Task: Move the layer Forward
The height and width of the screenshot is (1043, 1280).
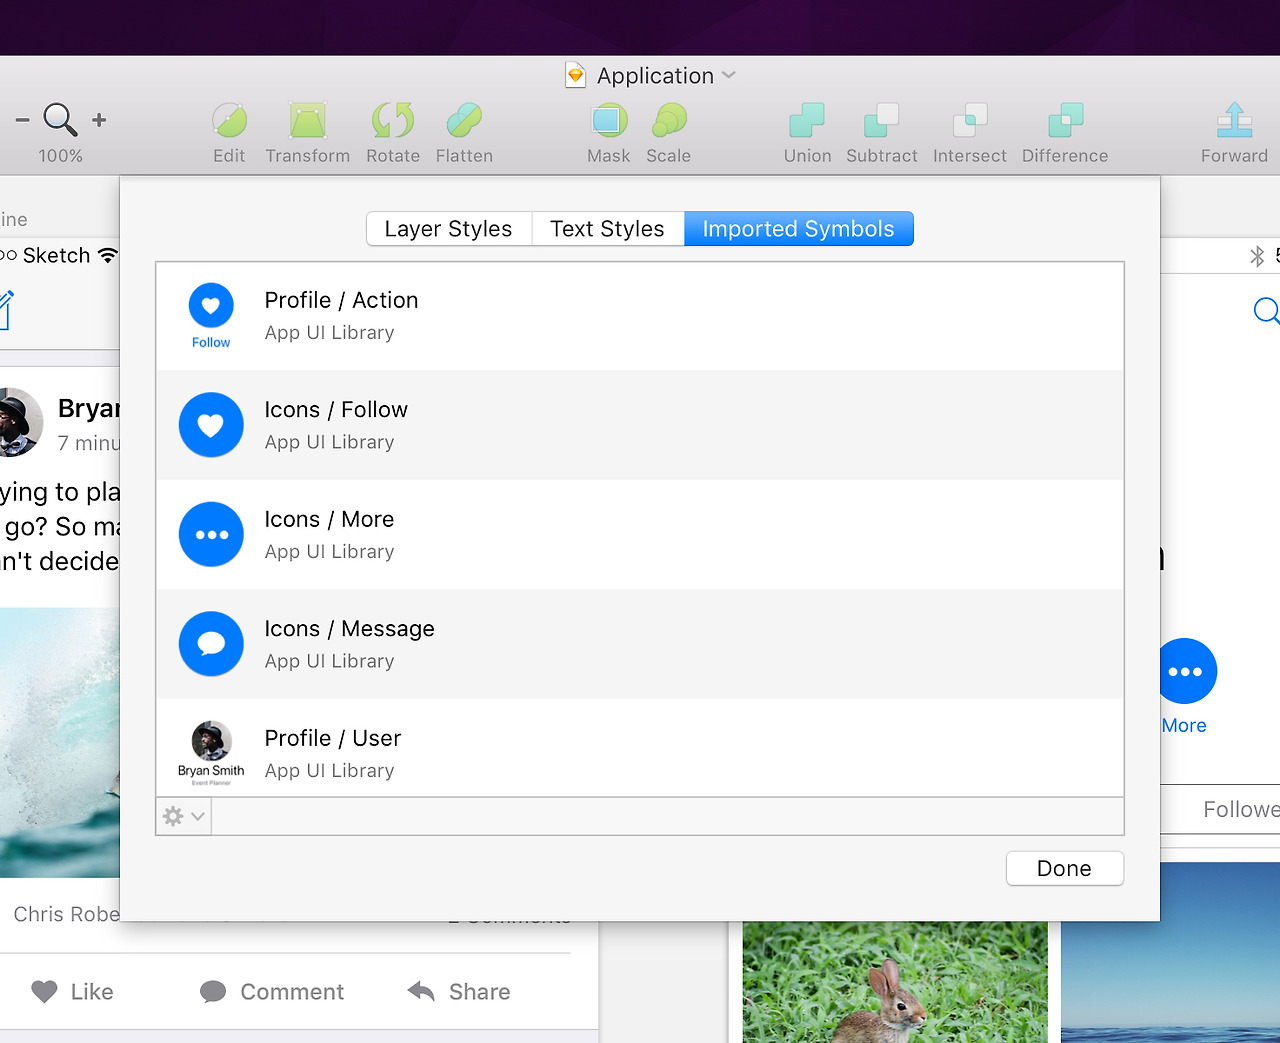Action: 1234,133
